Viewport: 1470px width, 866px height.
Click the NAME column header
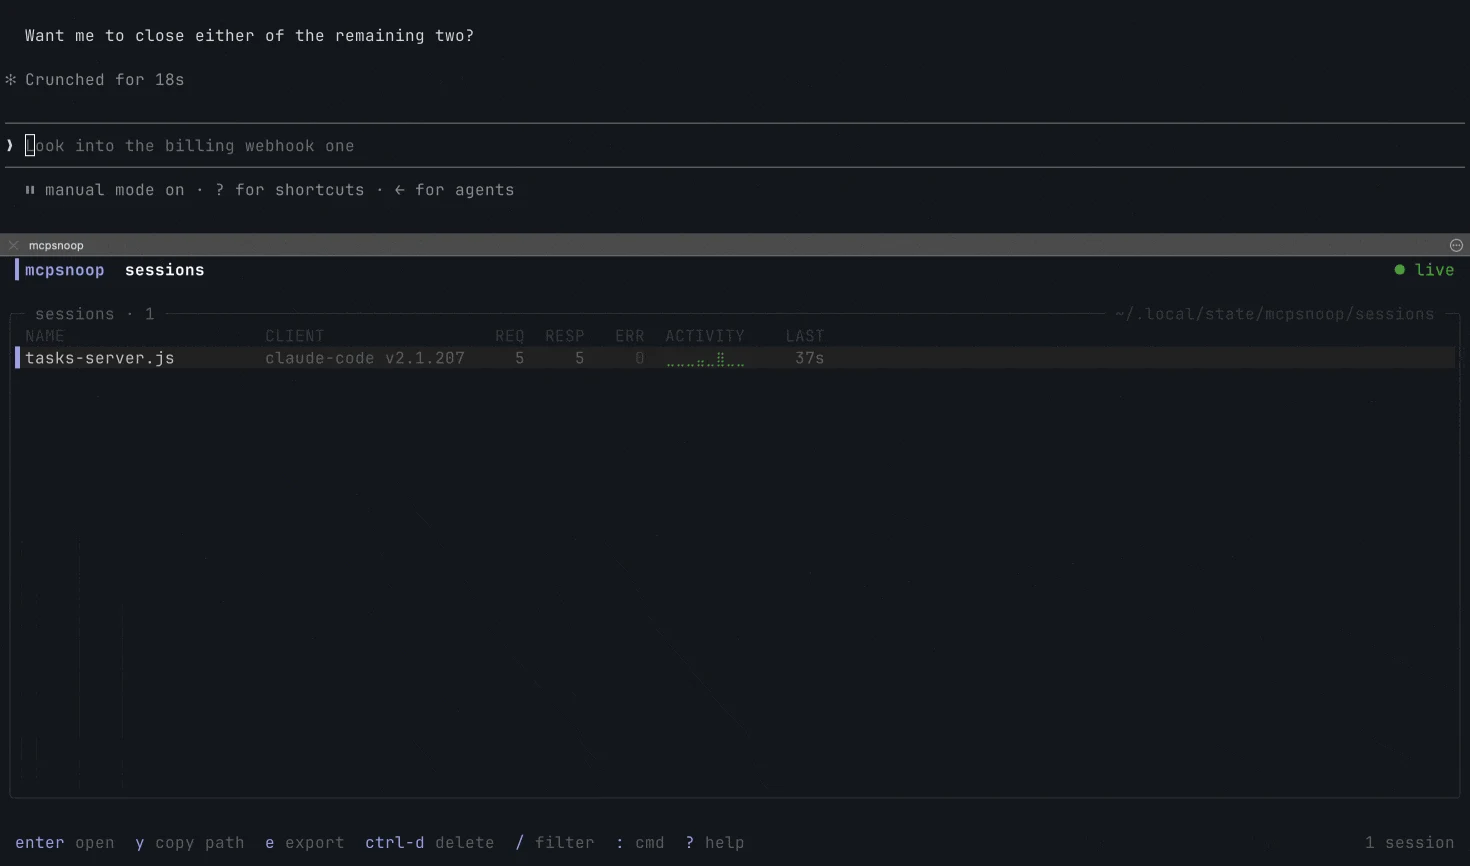(x=45, y=336)
